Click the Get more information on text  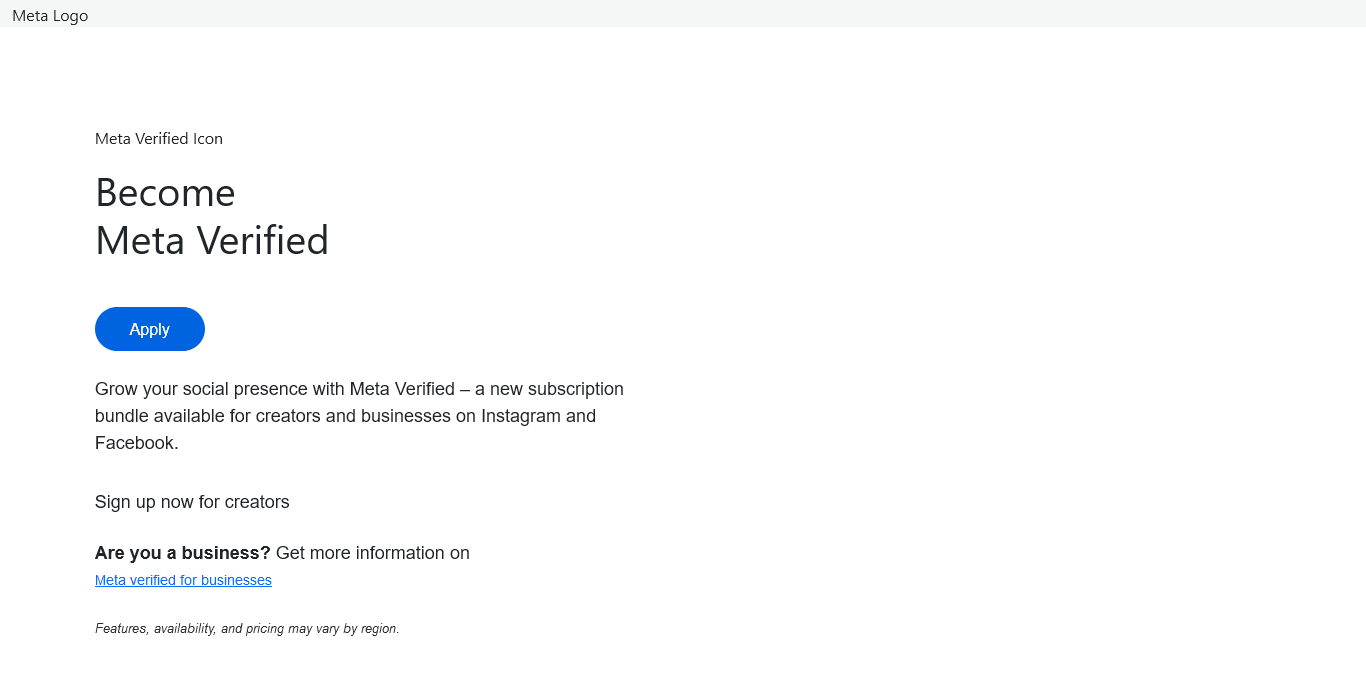[373, 553]
